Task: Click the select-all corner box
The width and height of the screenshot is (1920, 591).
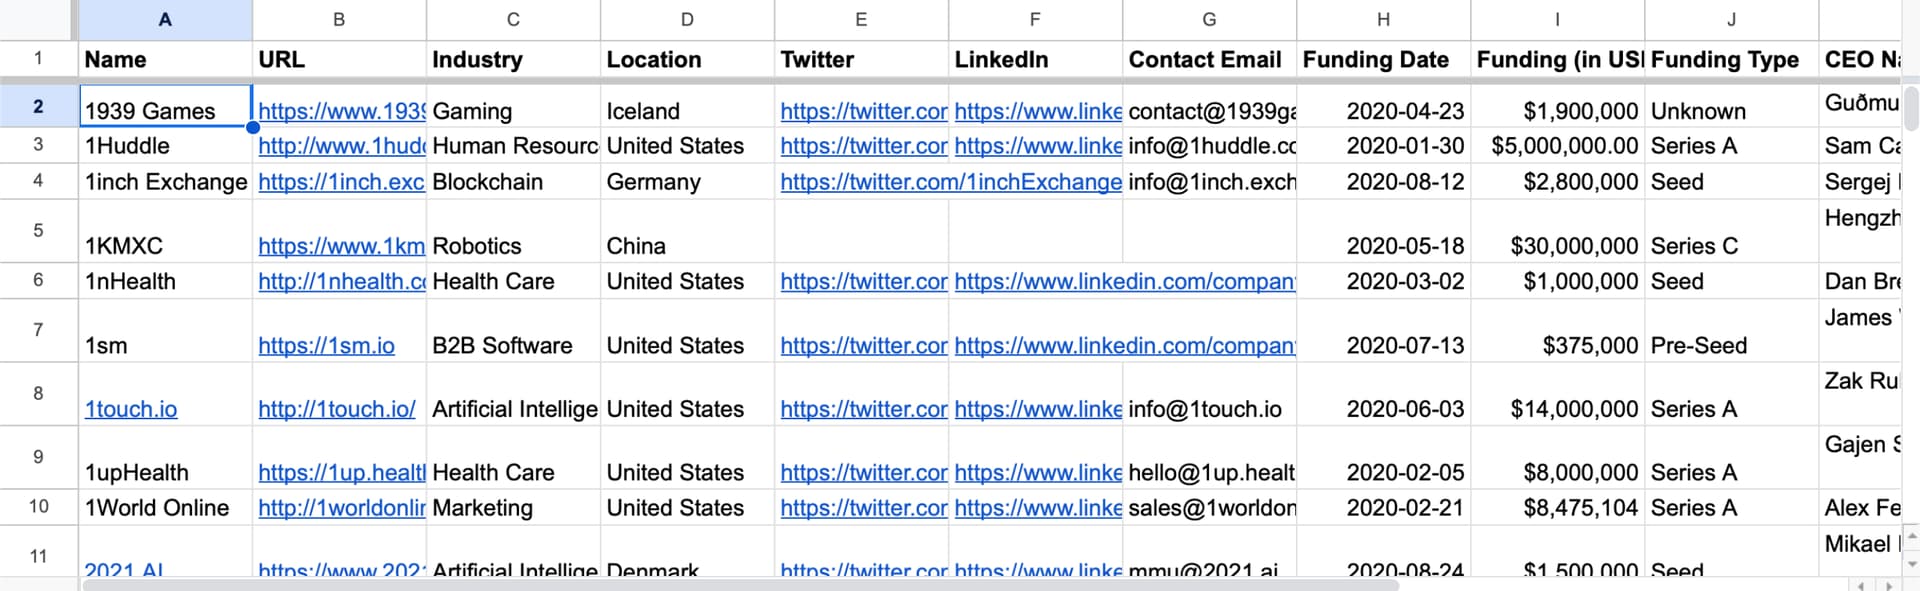Action: (x=38, y=19)
